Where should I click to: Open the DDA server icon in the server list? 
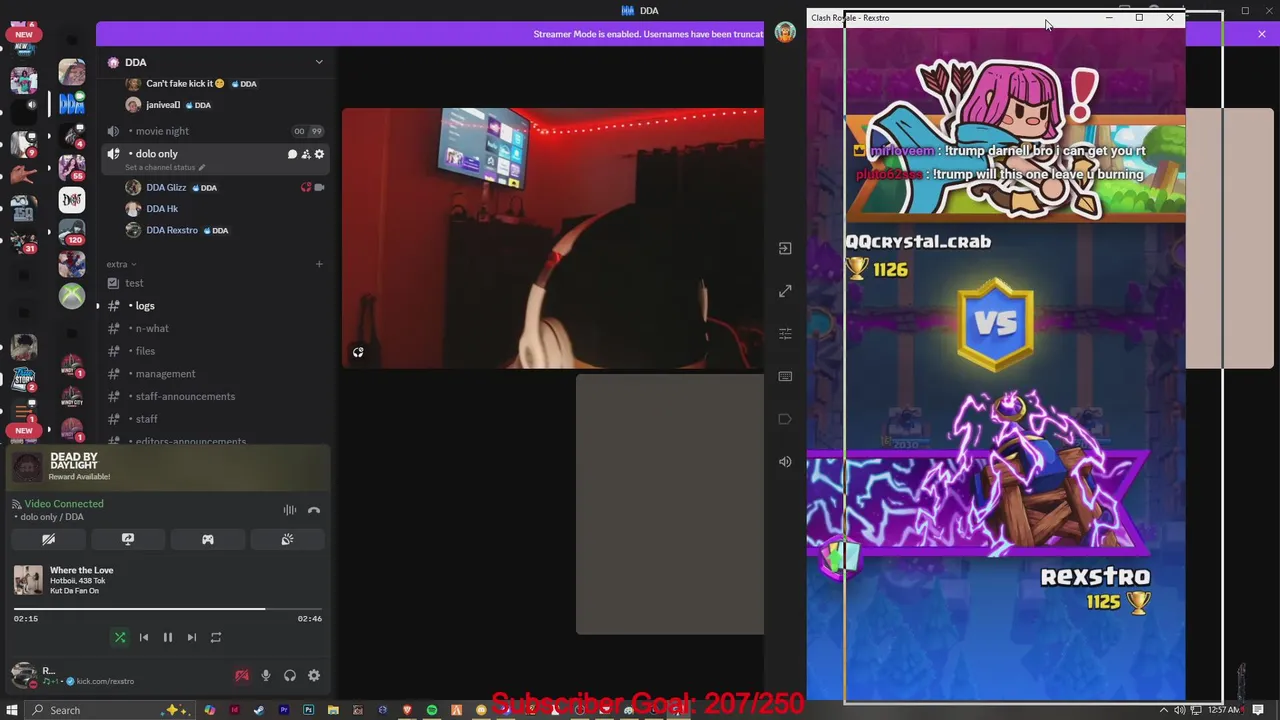pos(71,104)
